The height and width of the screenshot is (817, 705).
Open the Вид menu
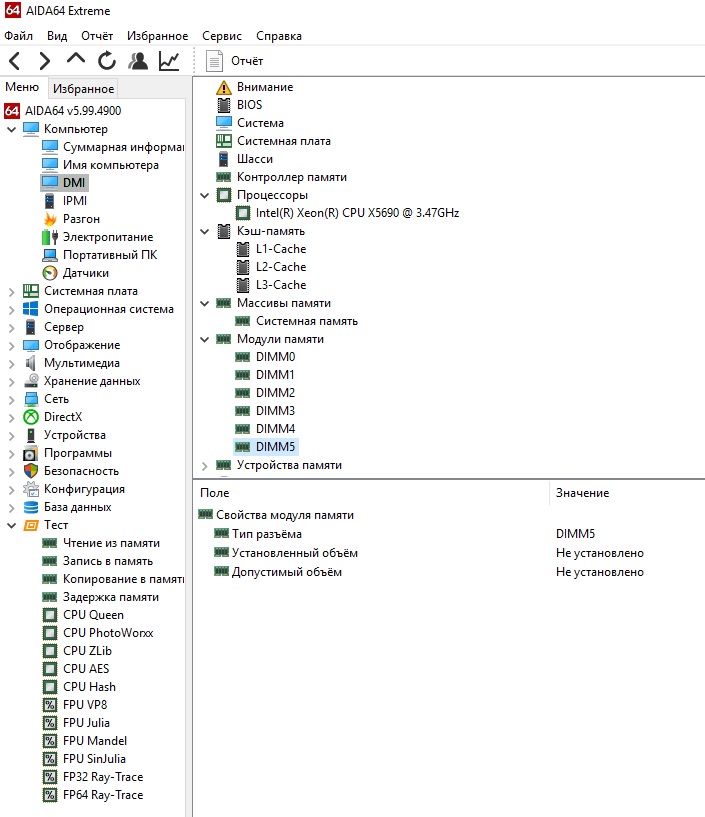pos(57,36)
